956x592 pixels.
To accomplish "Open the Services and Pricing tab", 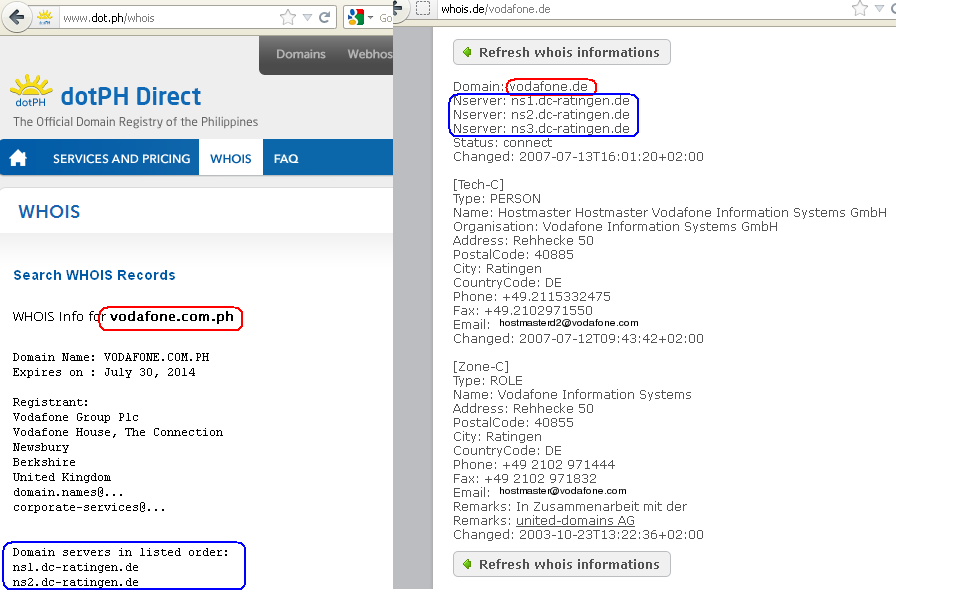I will (121, 159).
